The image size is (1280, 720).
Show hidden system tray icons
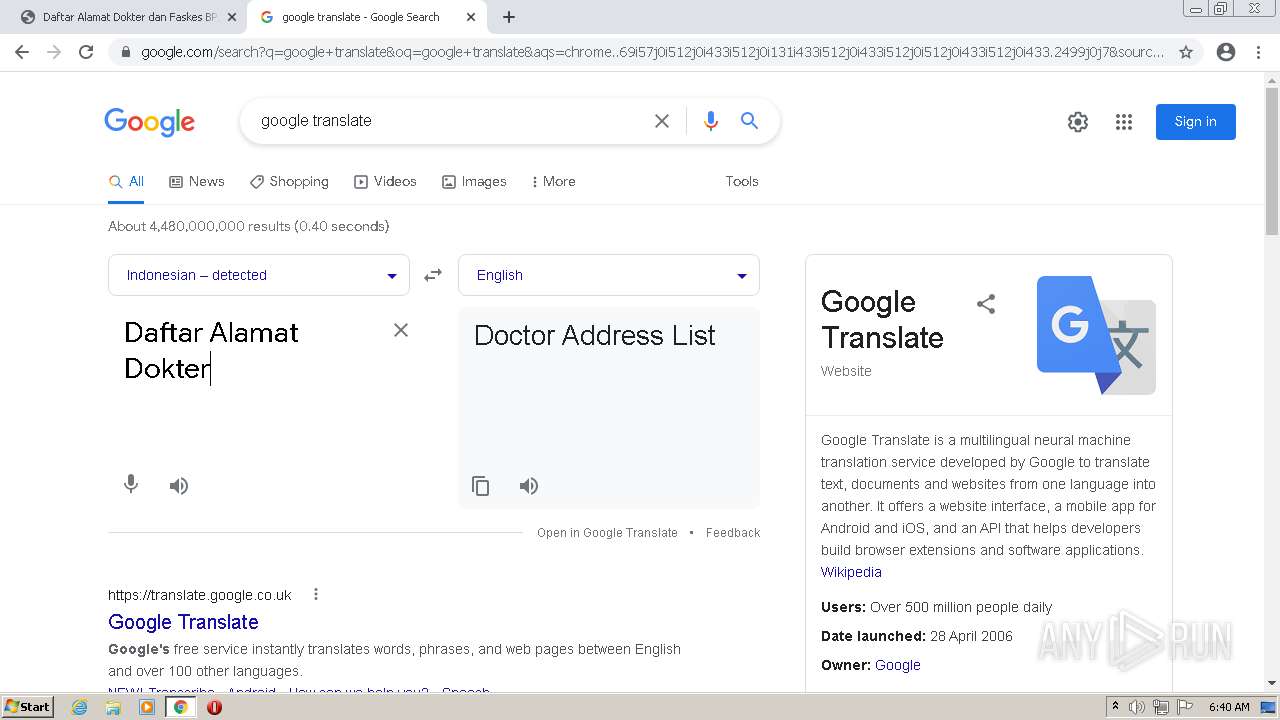coord(1115,707)
